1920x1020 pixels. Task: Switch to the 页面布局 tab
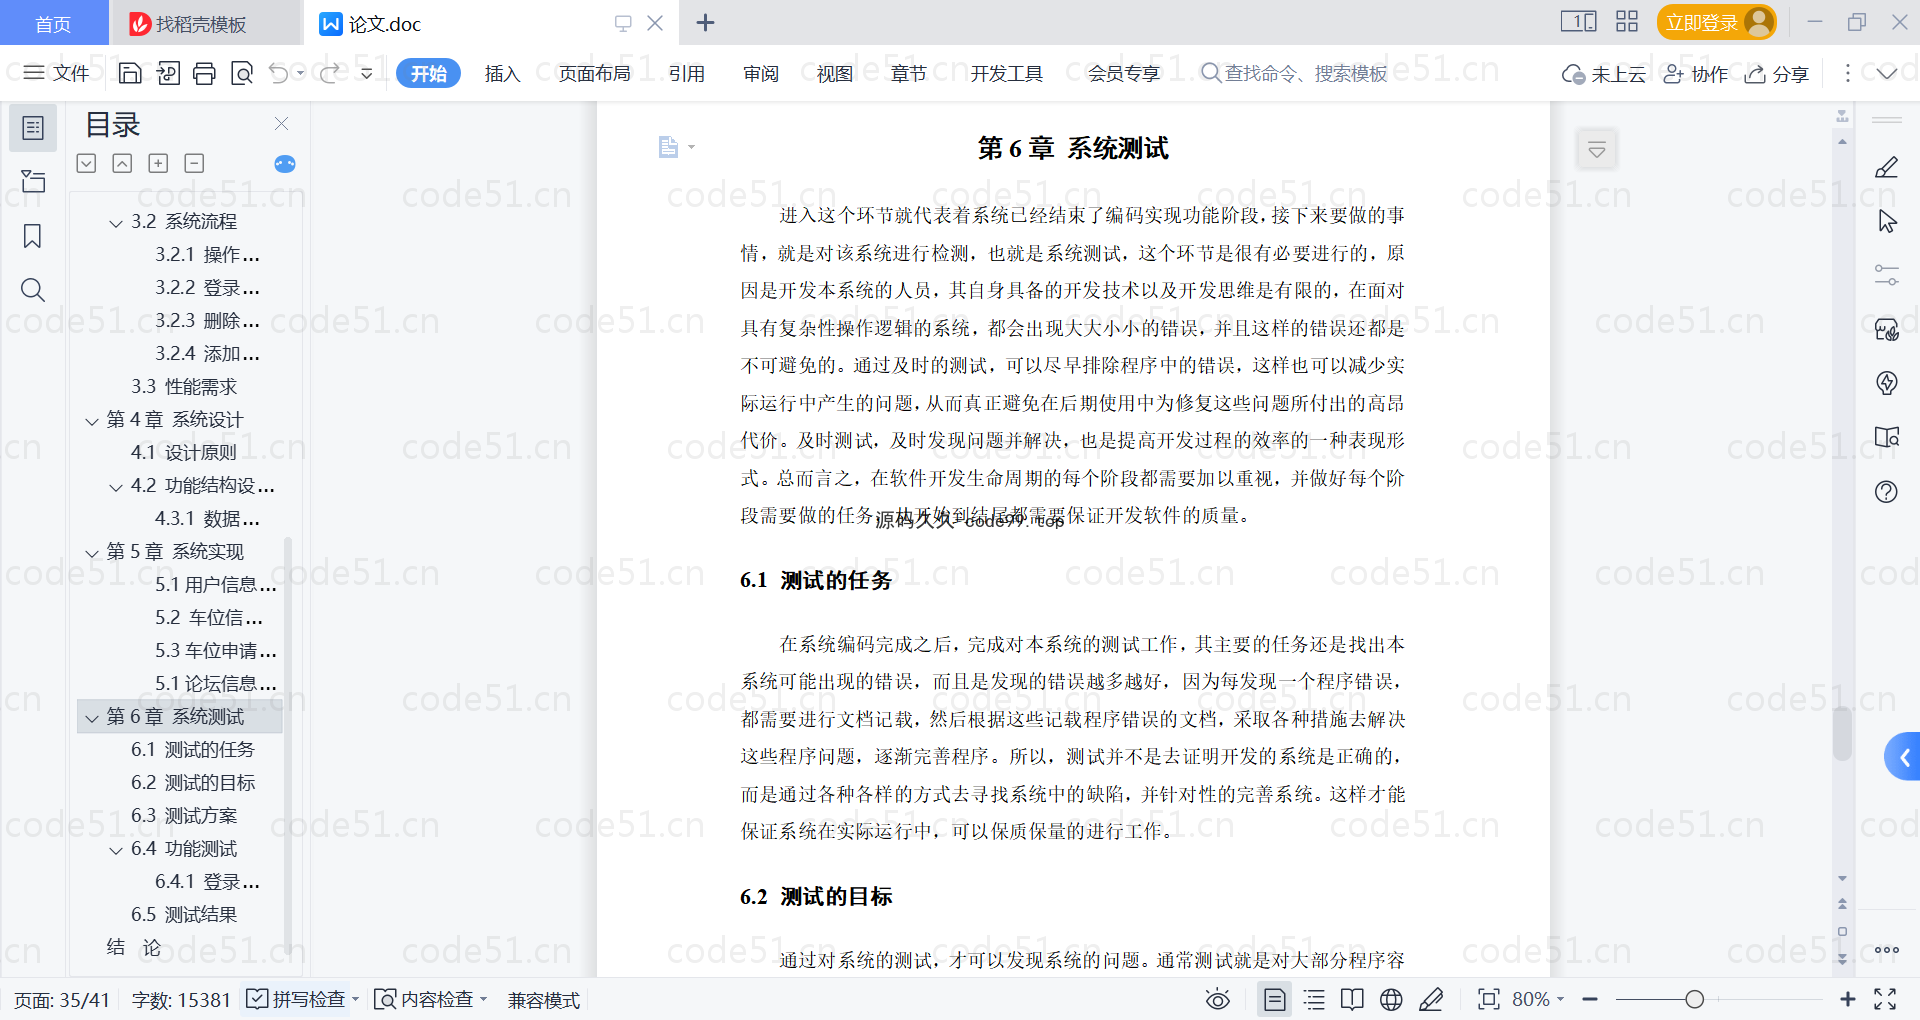(x=594, y=73)
